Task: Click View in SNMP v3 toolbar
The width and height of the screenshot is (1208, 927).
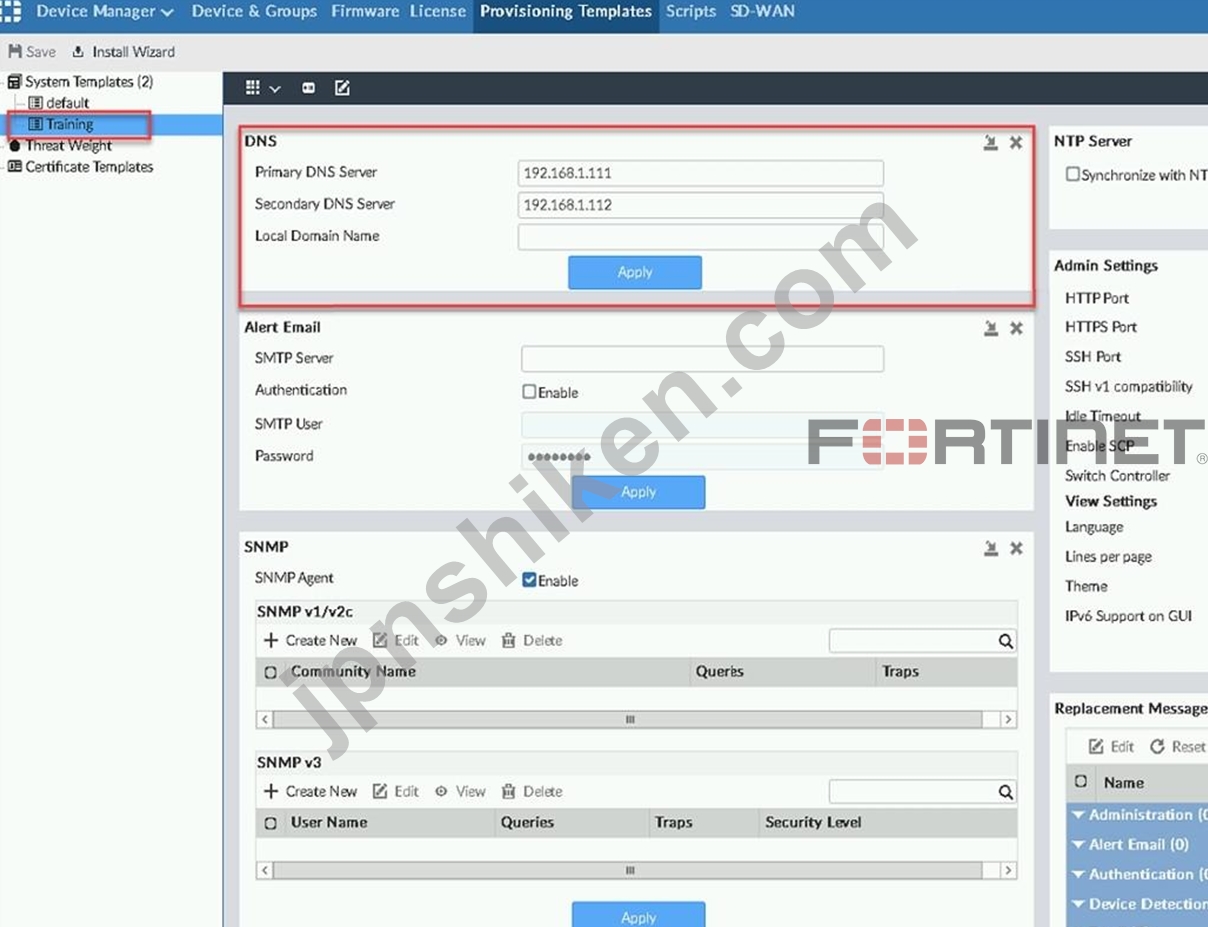Action: click(x=460, y=792)
